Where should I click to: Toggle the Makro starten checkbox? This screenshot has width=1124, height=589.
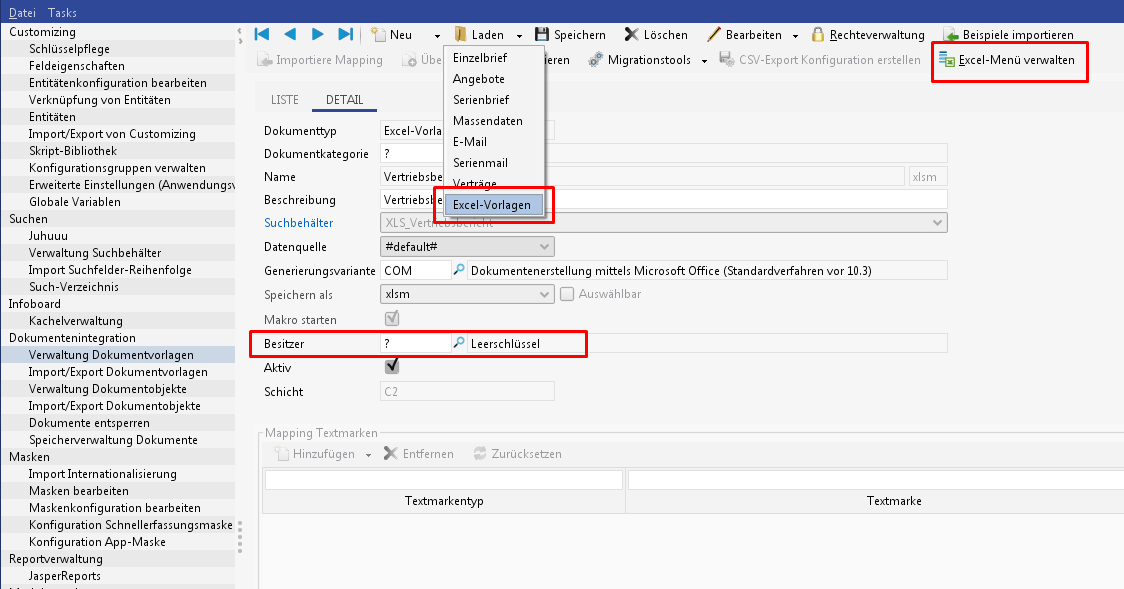(x=392, y=319)
